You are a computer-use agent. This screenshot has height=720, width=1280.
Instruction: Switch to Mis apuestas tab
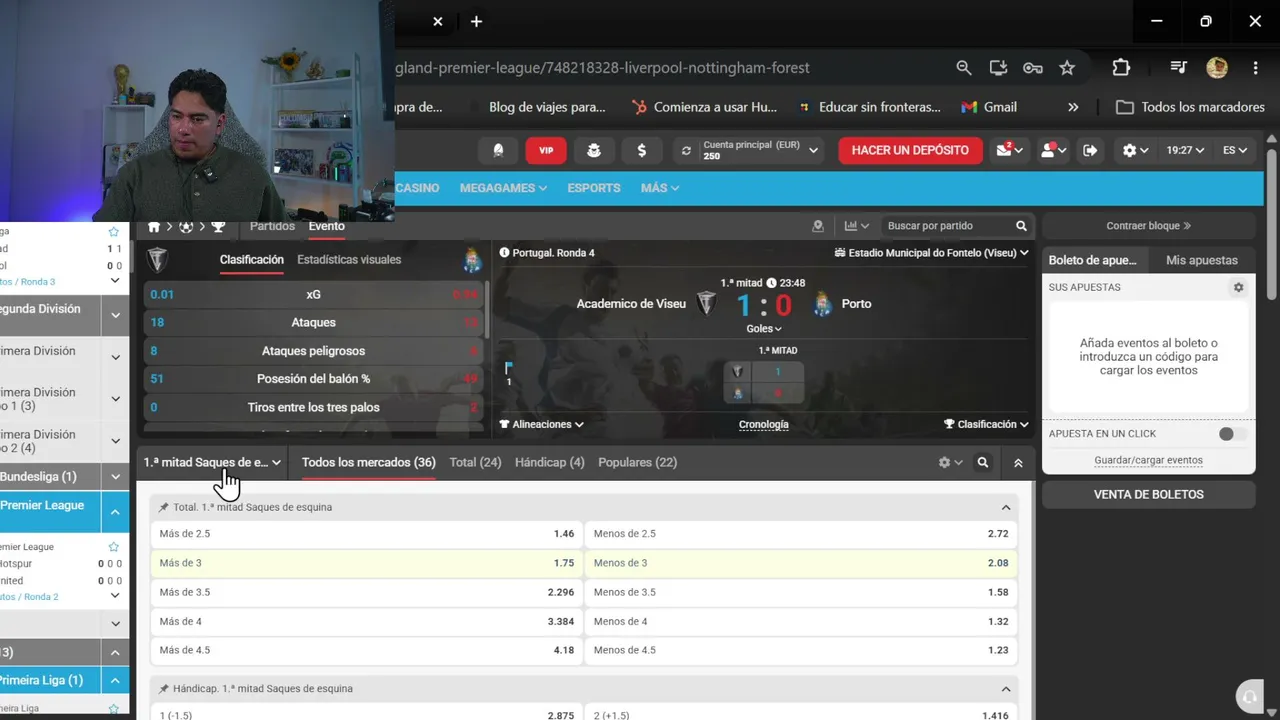[x=1201, y=260]
